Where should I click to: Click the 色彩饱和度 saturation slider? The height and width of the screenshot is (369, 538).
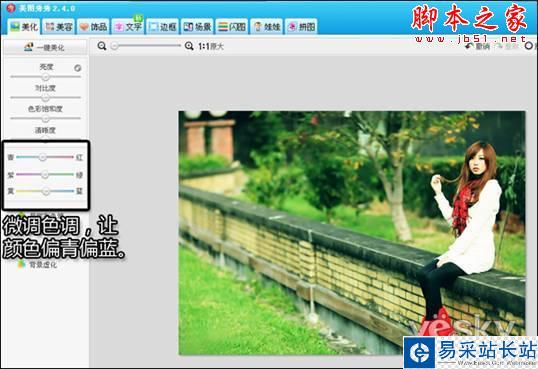[x=45, y=118]
